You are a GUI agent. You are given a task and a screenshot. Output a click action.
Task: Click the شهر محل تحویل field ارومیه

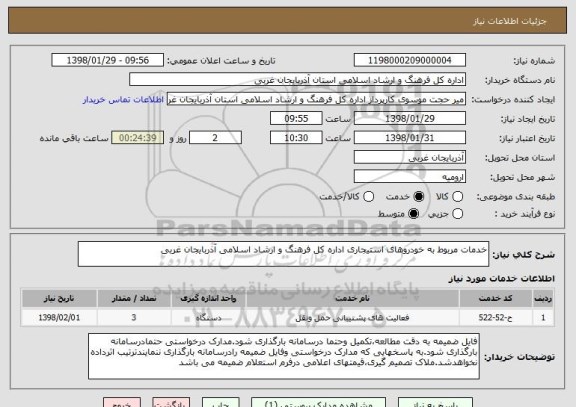click(x=410, y=177)
